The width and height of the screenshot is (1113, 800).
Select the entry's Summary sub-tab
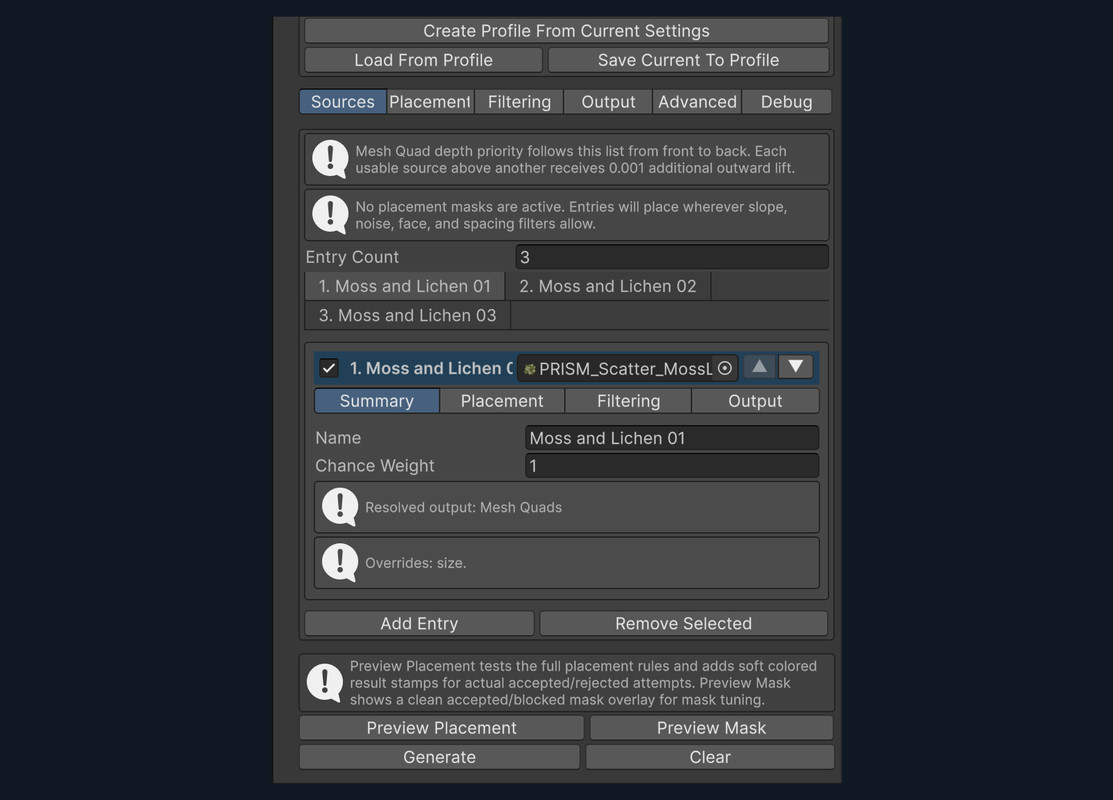(377, 401)
